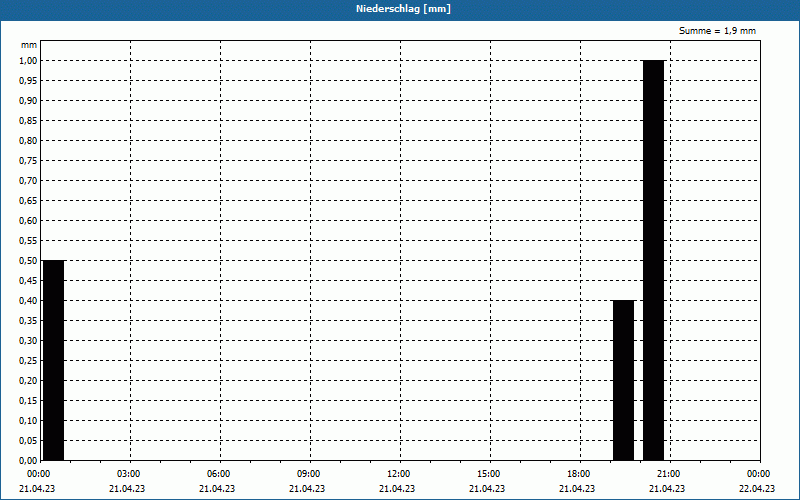Click the tall 1,00 mm precipitation bar
Image resolution: width=800 pixels, height=500 pixels.
pos(653,260)
